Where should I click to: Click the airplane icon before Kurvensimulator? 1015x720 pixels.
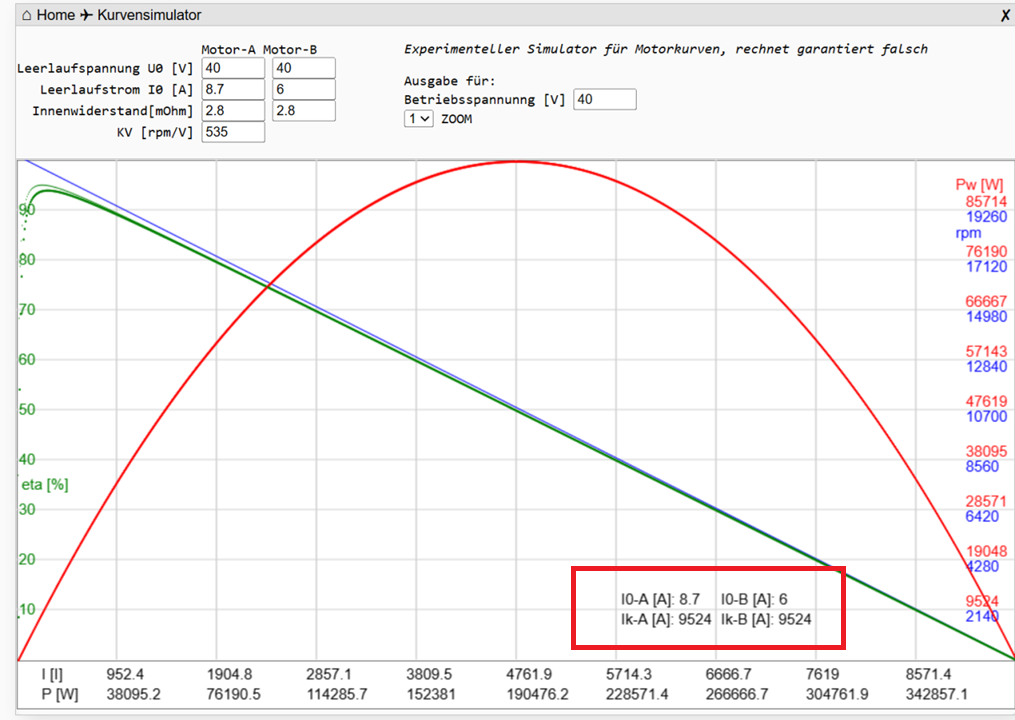click(x=86, y=15)
